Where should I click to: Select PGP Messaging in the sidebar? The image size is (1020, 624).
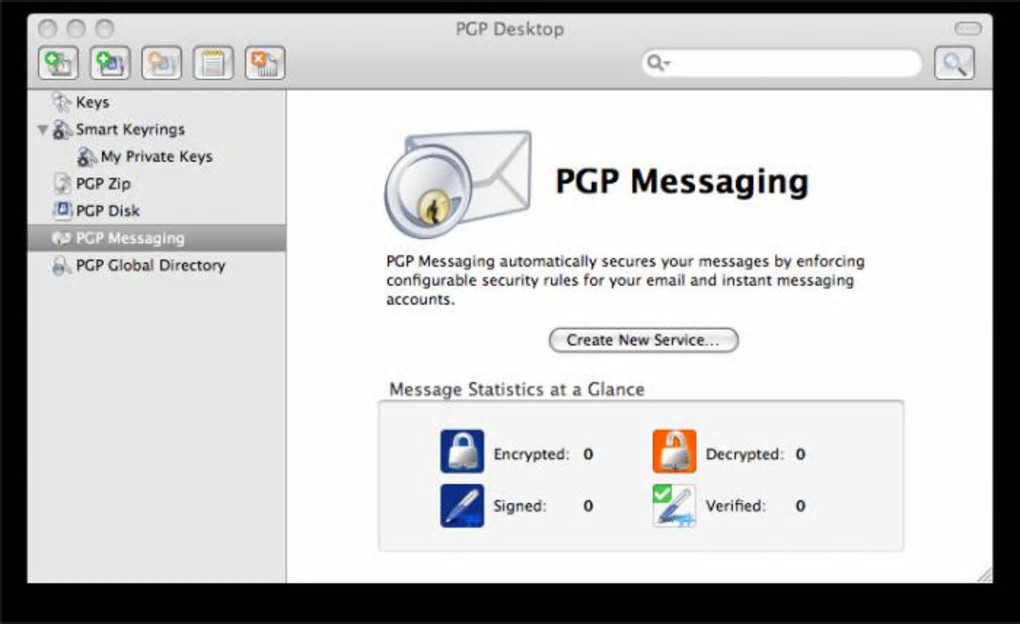[x=156, y=238]
